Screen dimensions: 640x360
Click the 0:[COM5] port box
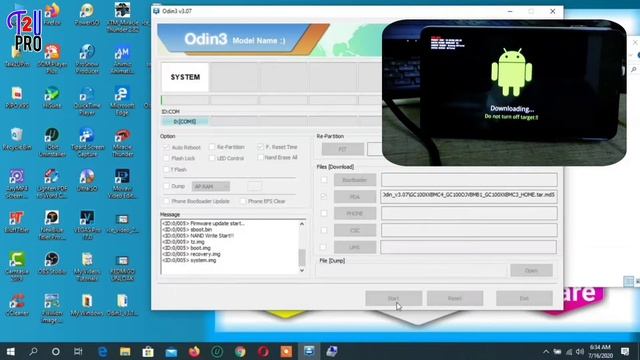[185, 122]
